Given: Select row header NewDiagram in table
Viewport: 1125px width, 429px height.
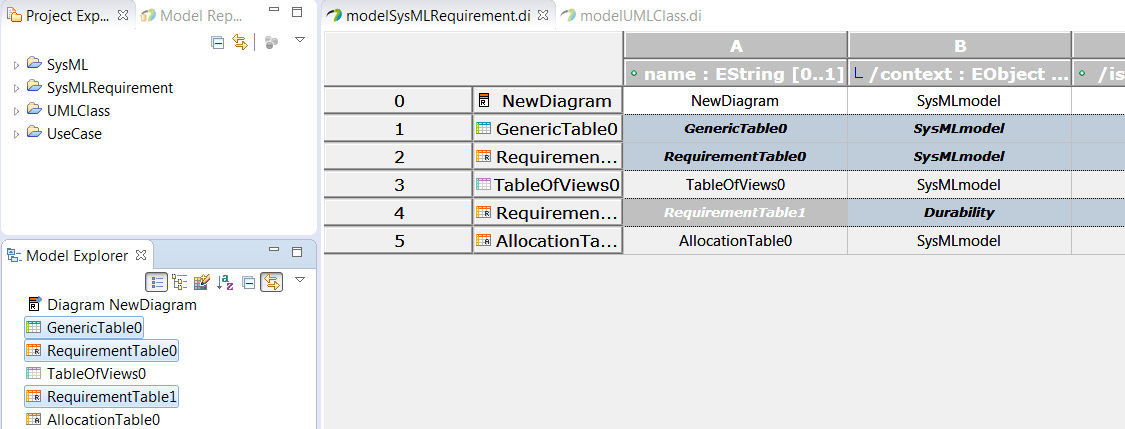Looking at the screenshot, I should pos(547,101).
